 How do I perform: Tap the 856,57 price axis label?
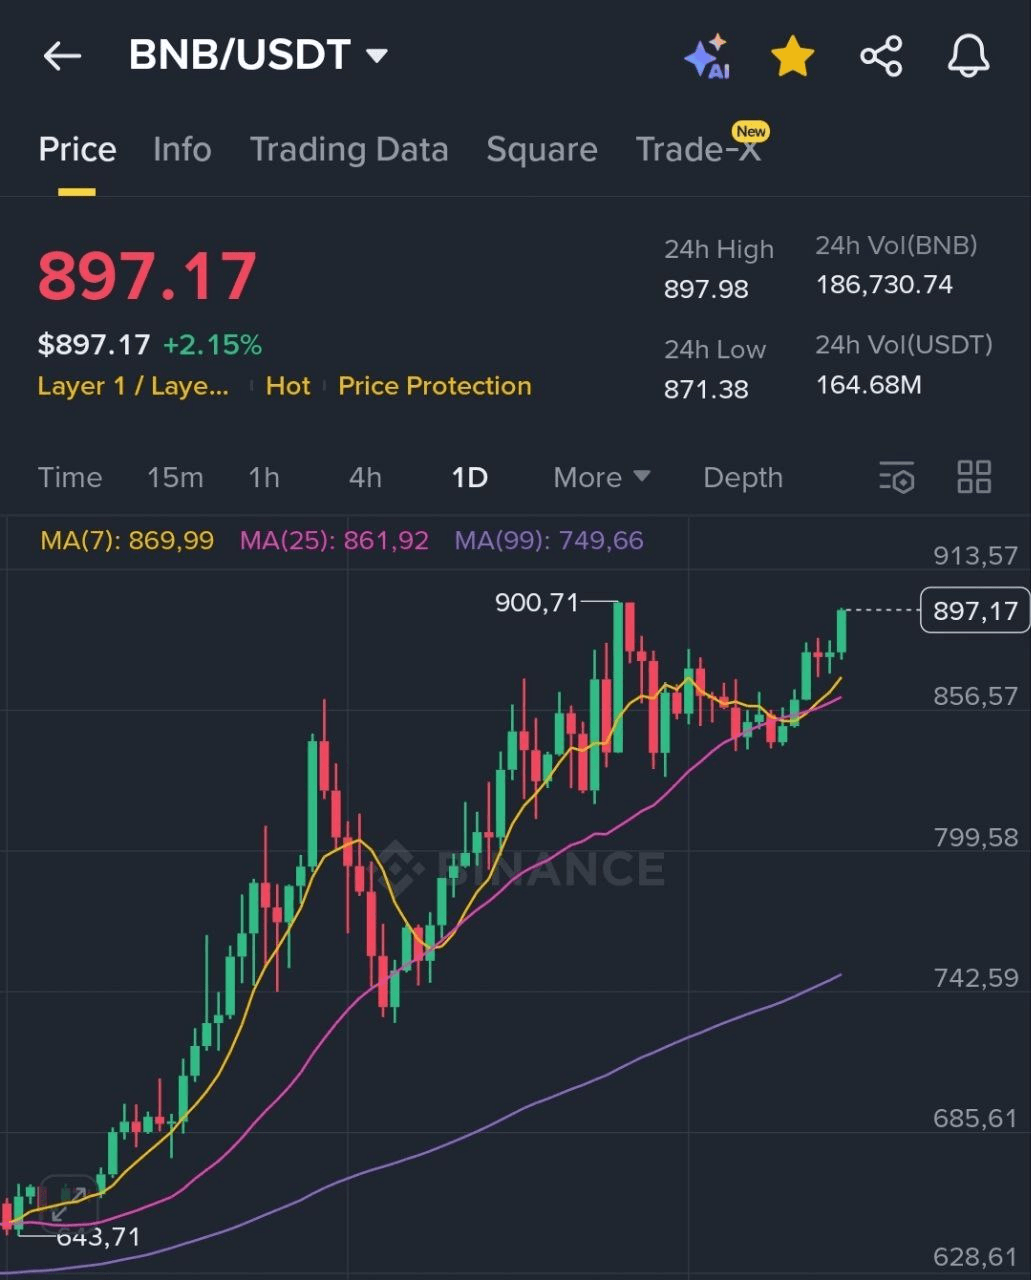(x=975, y=697)
